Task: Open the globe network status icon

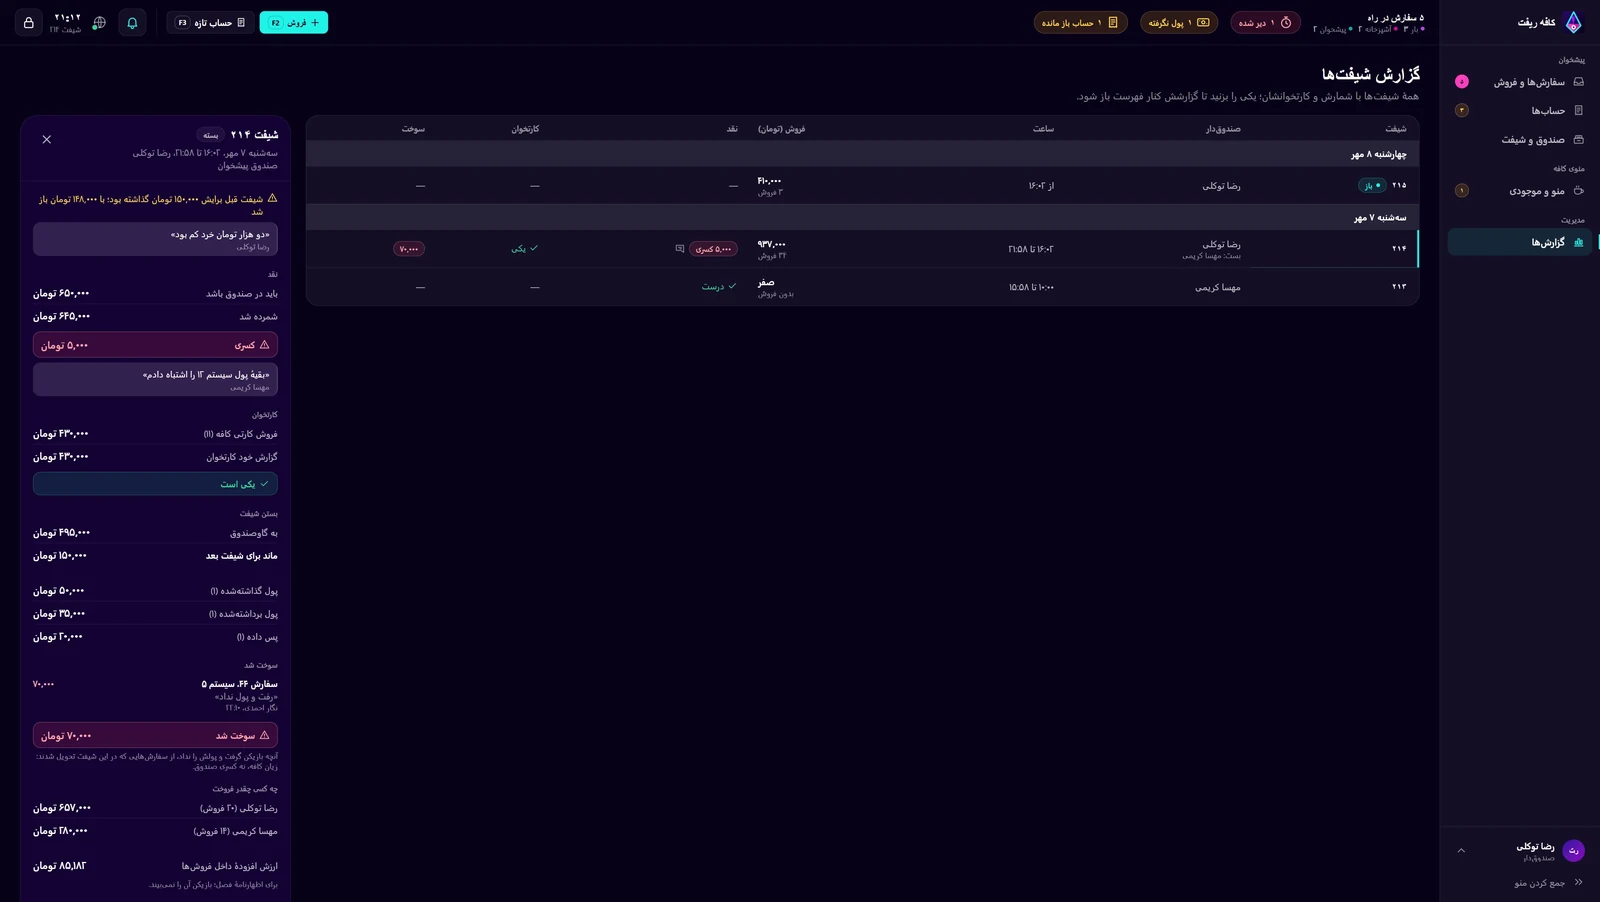Action: tap(99, 22)
